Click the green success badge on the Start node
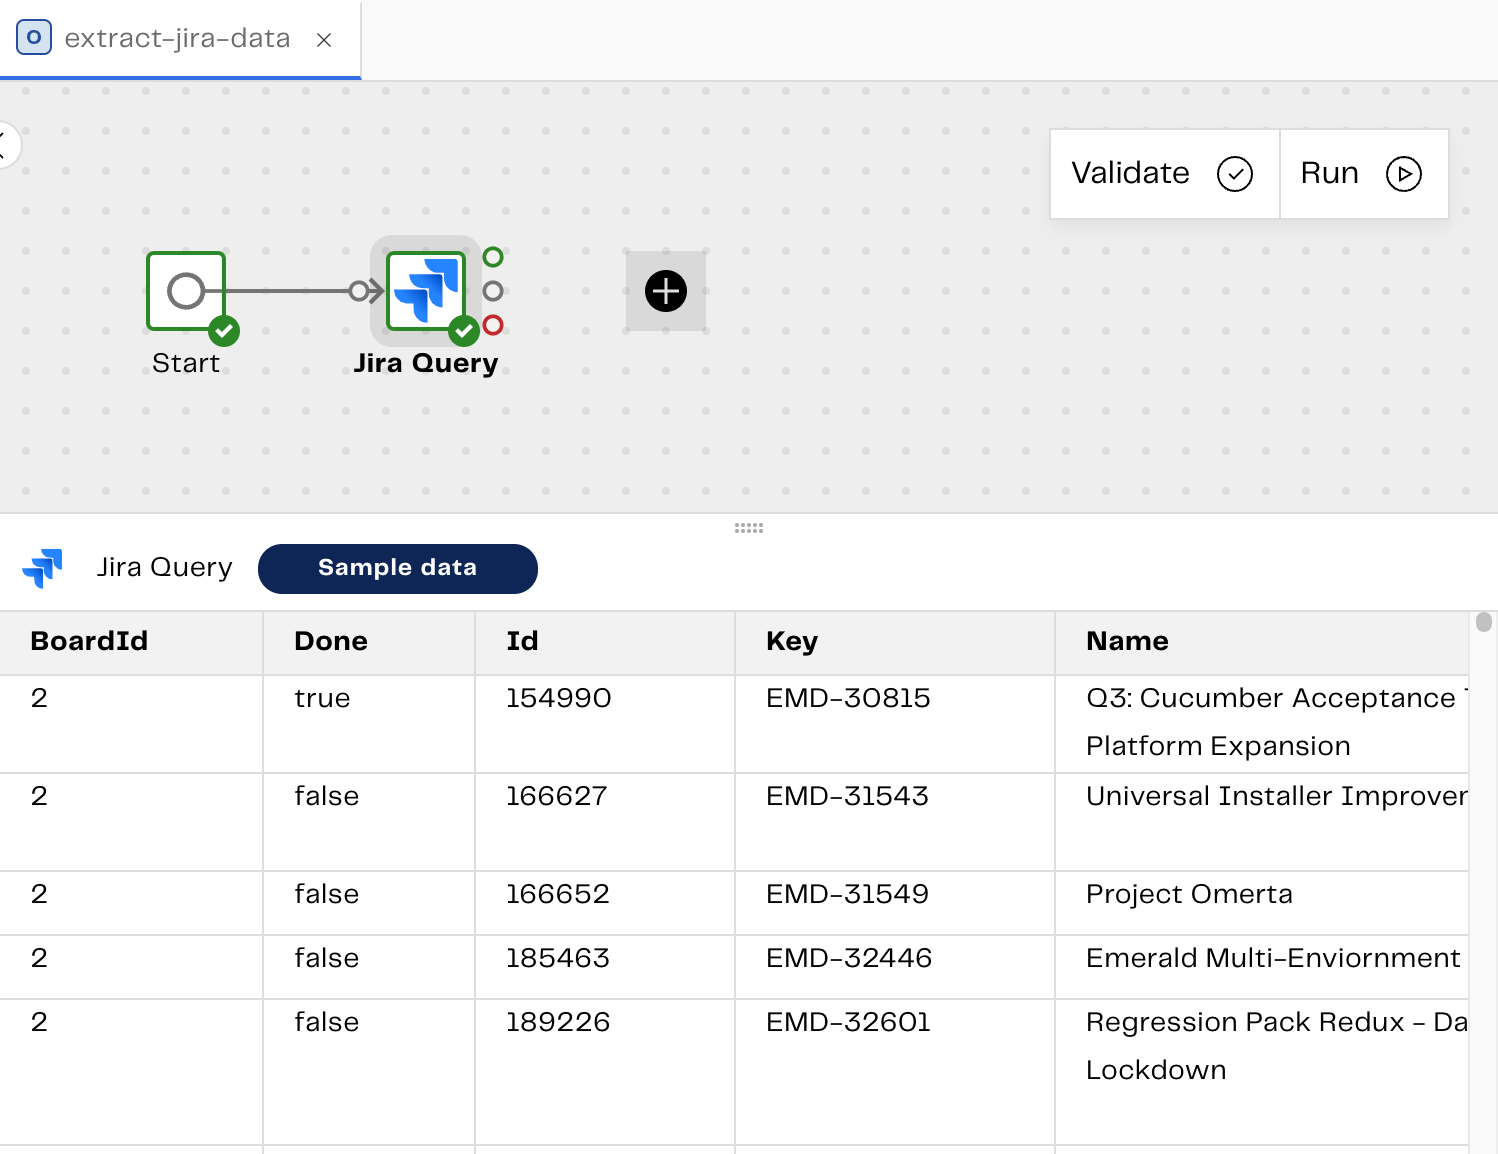 tap(223, 330)
